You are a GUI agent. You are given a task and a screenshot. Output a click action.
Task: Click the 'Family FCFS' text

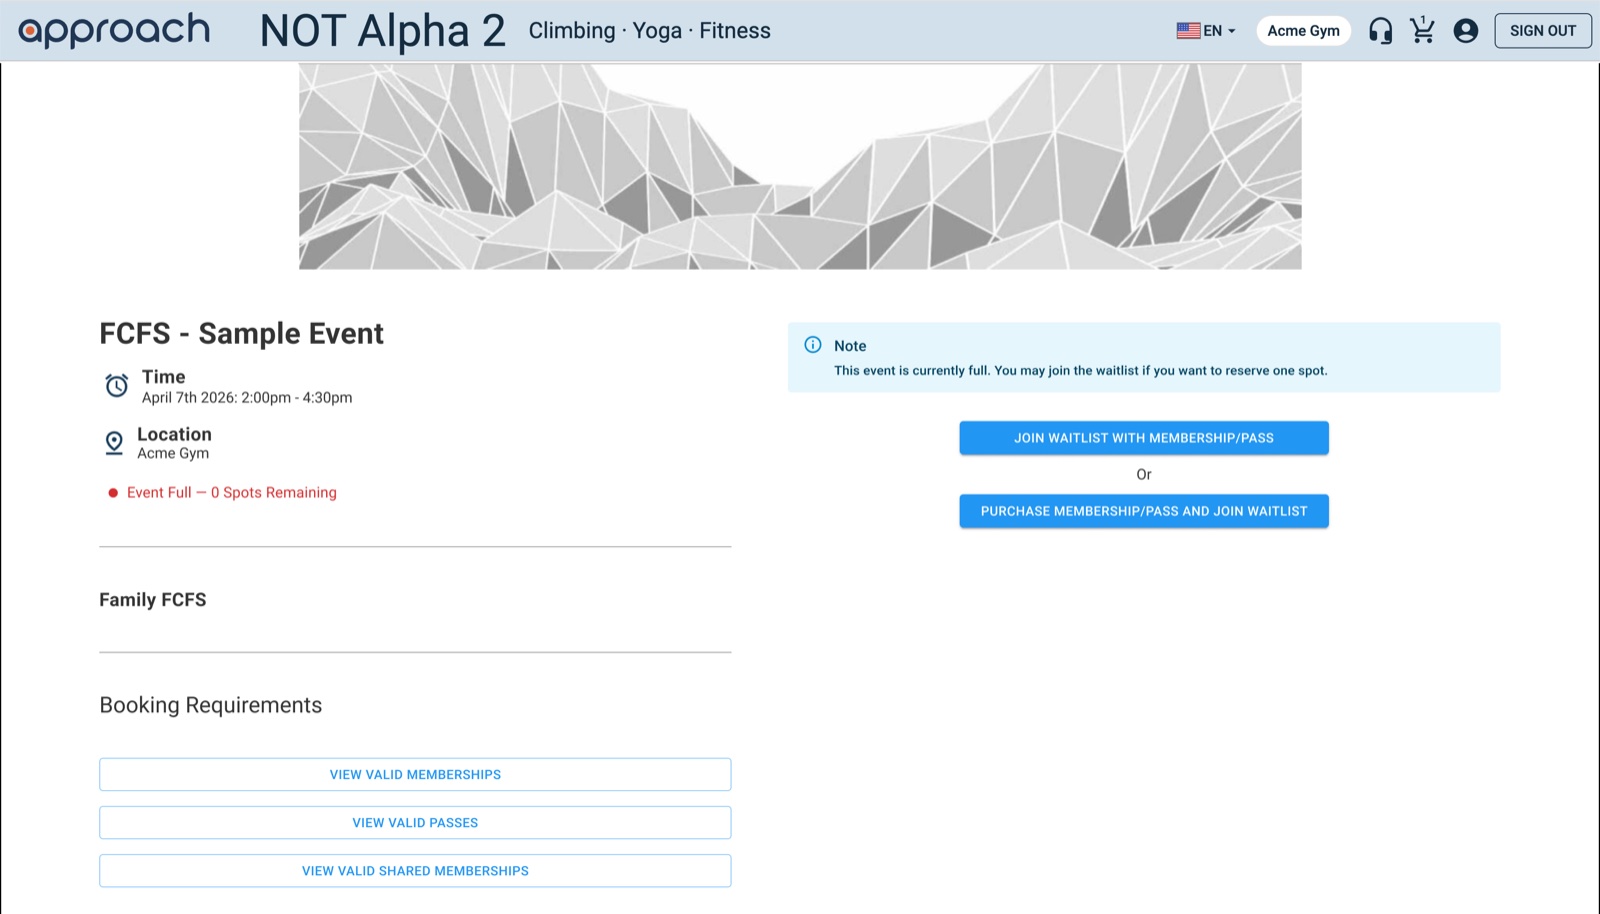(153, 600)
